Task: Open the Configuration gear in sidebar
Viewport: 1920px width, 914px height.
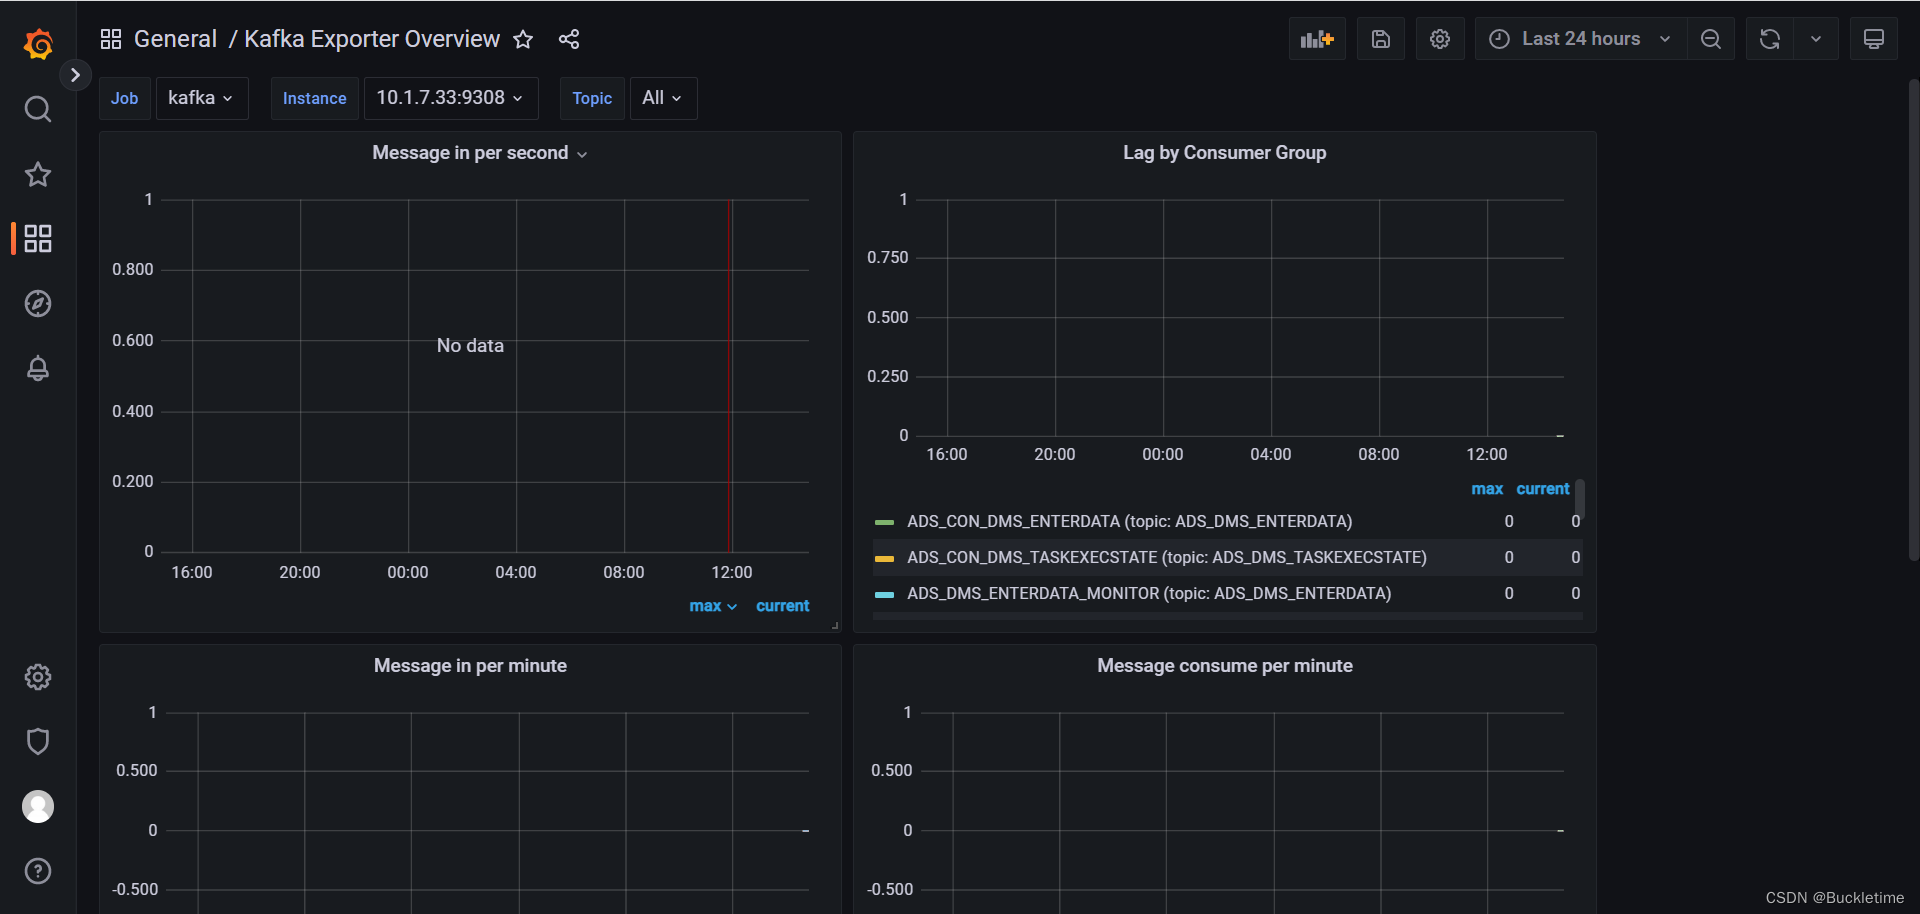Action: pyautogui.click(x=38, y=677)
